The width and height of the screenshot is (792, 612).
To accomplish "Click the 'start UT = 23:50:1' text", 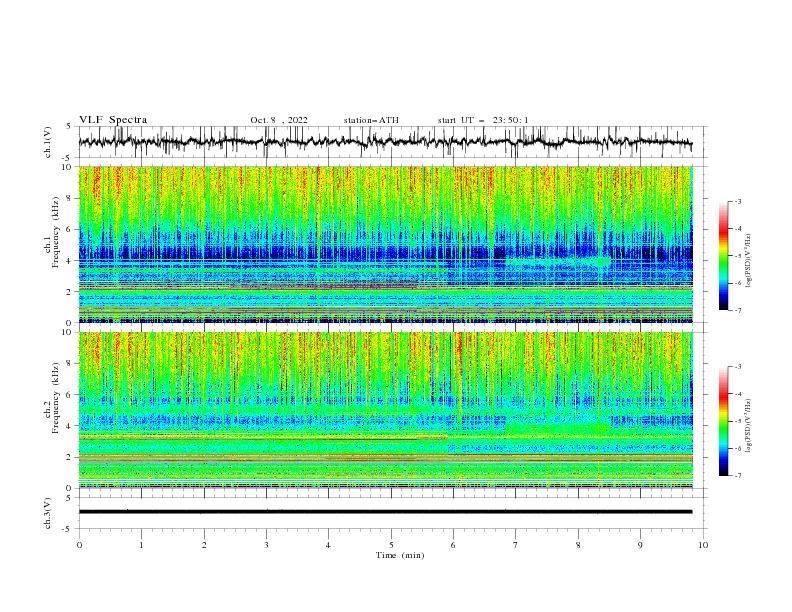I will (483, 120).
